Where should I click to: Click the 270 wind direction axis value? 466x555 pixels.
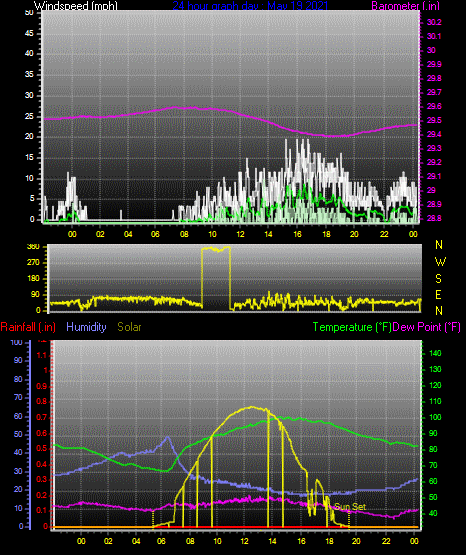point(33,263)
